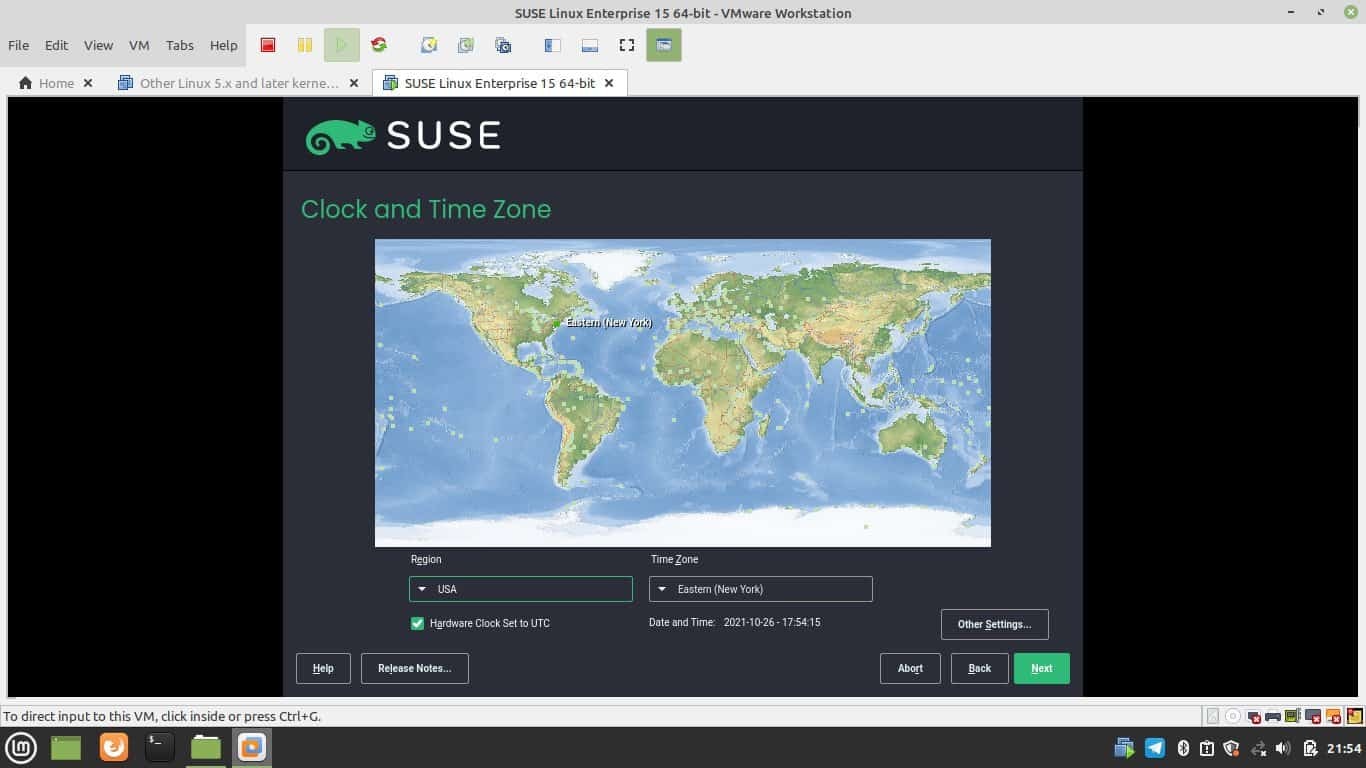The image size is (1366, 768).
Task: Open Telegram from the system tray
Action: pos(1155,747)
